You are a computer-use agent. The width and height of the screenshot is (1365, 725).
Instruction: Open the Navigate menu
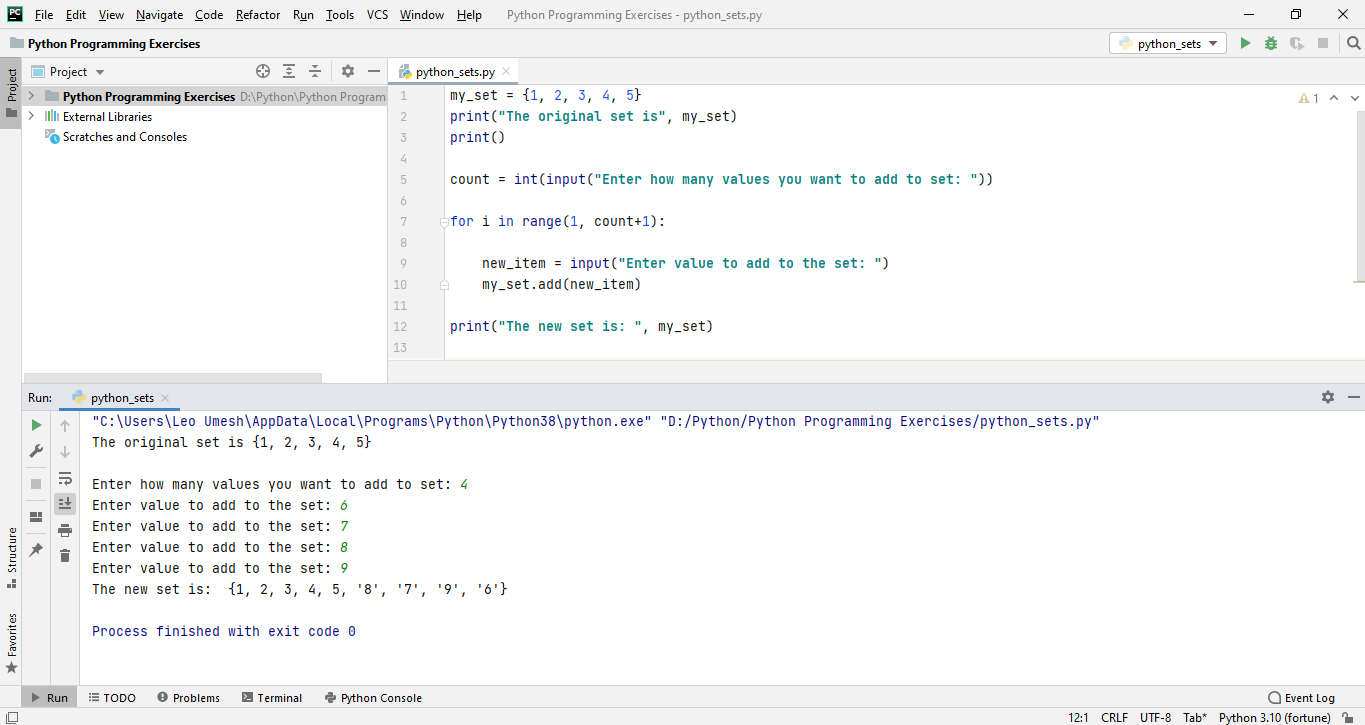(x=159, y=15)
